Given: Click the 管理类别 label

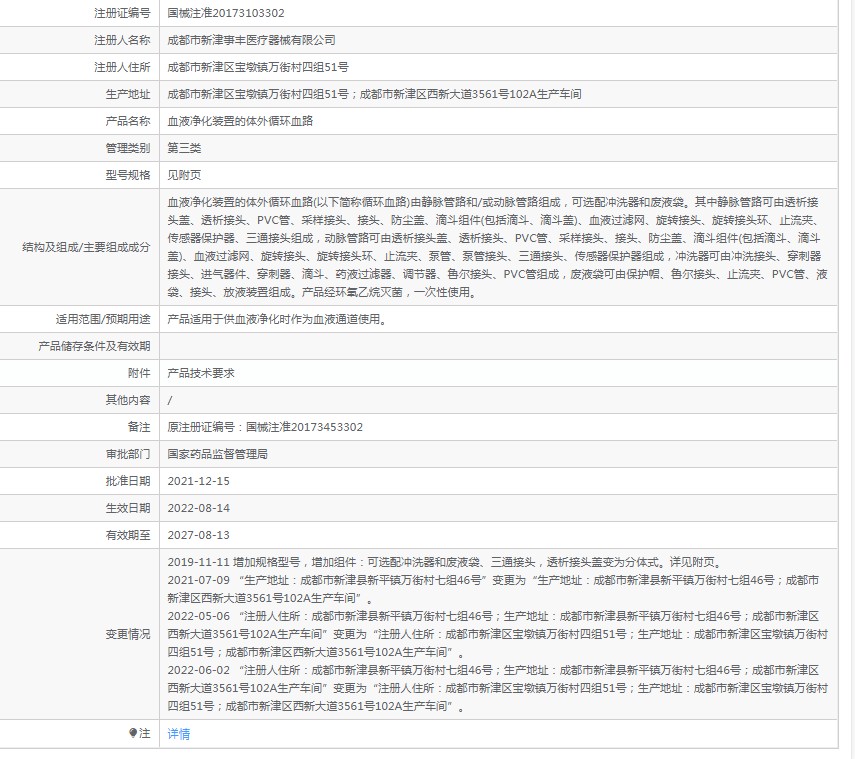Looking at the screenshot, I should tap(128, 148).
